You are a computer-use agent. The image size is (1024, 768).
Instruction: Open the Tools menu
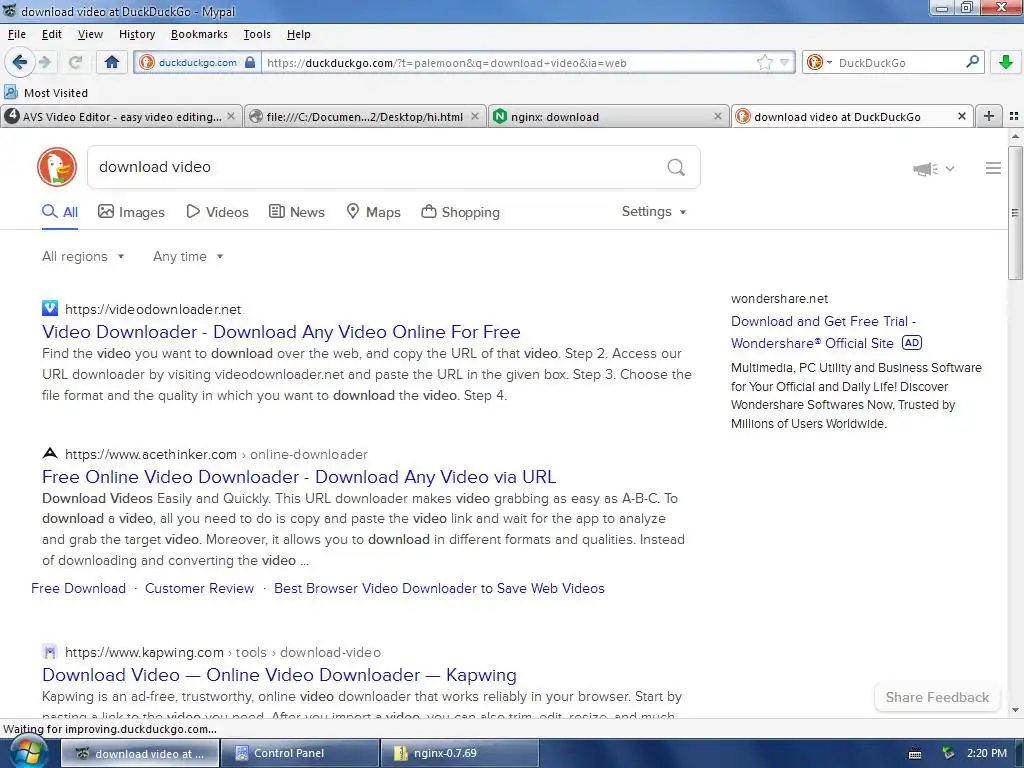(257, 34)
